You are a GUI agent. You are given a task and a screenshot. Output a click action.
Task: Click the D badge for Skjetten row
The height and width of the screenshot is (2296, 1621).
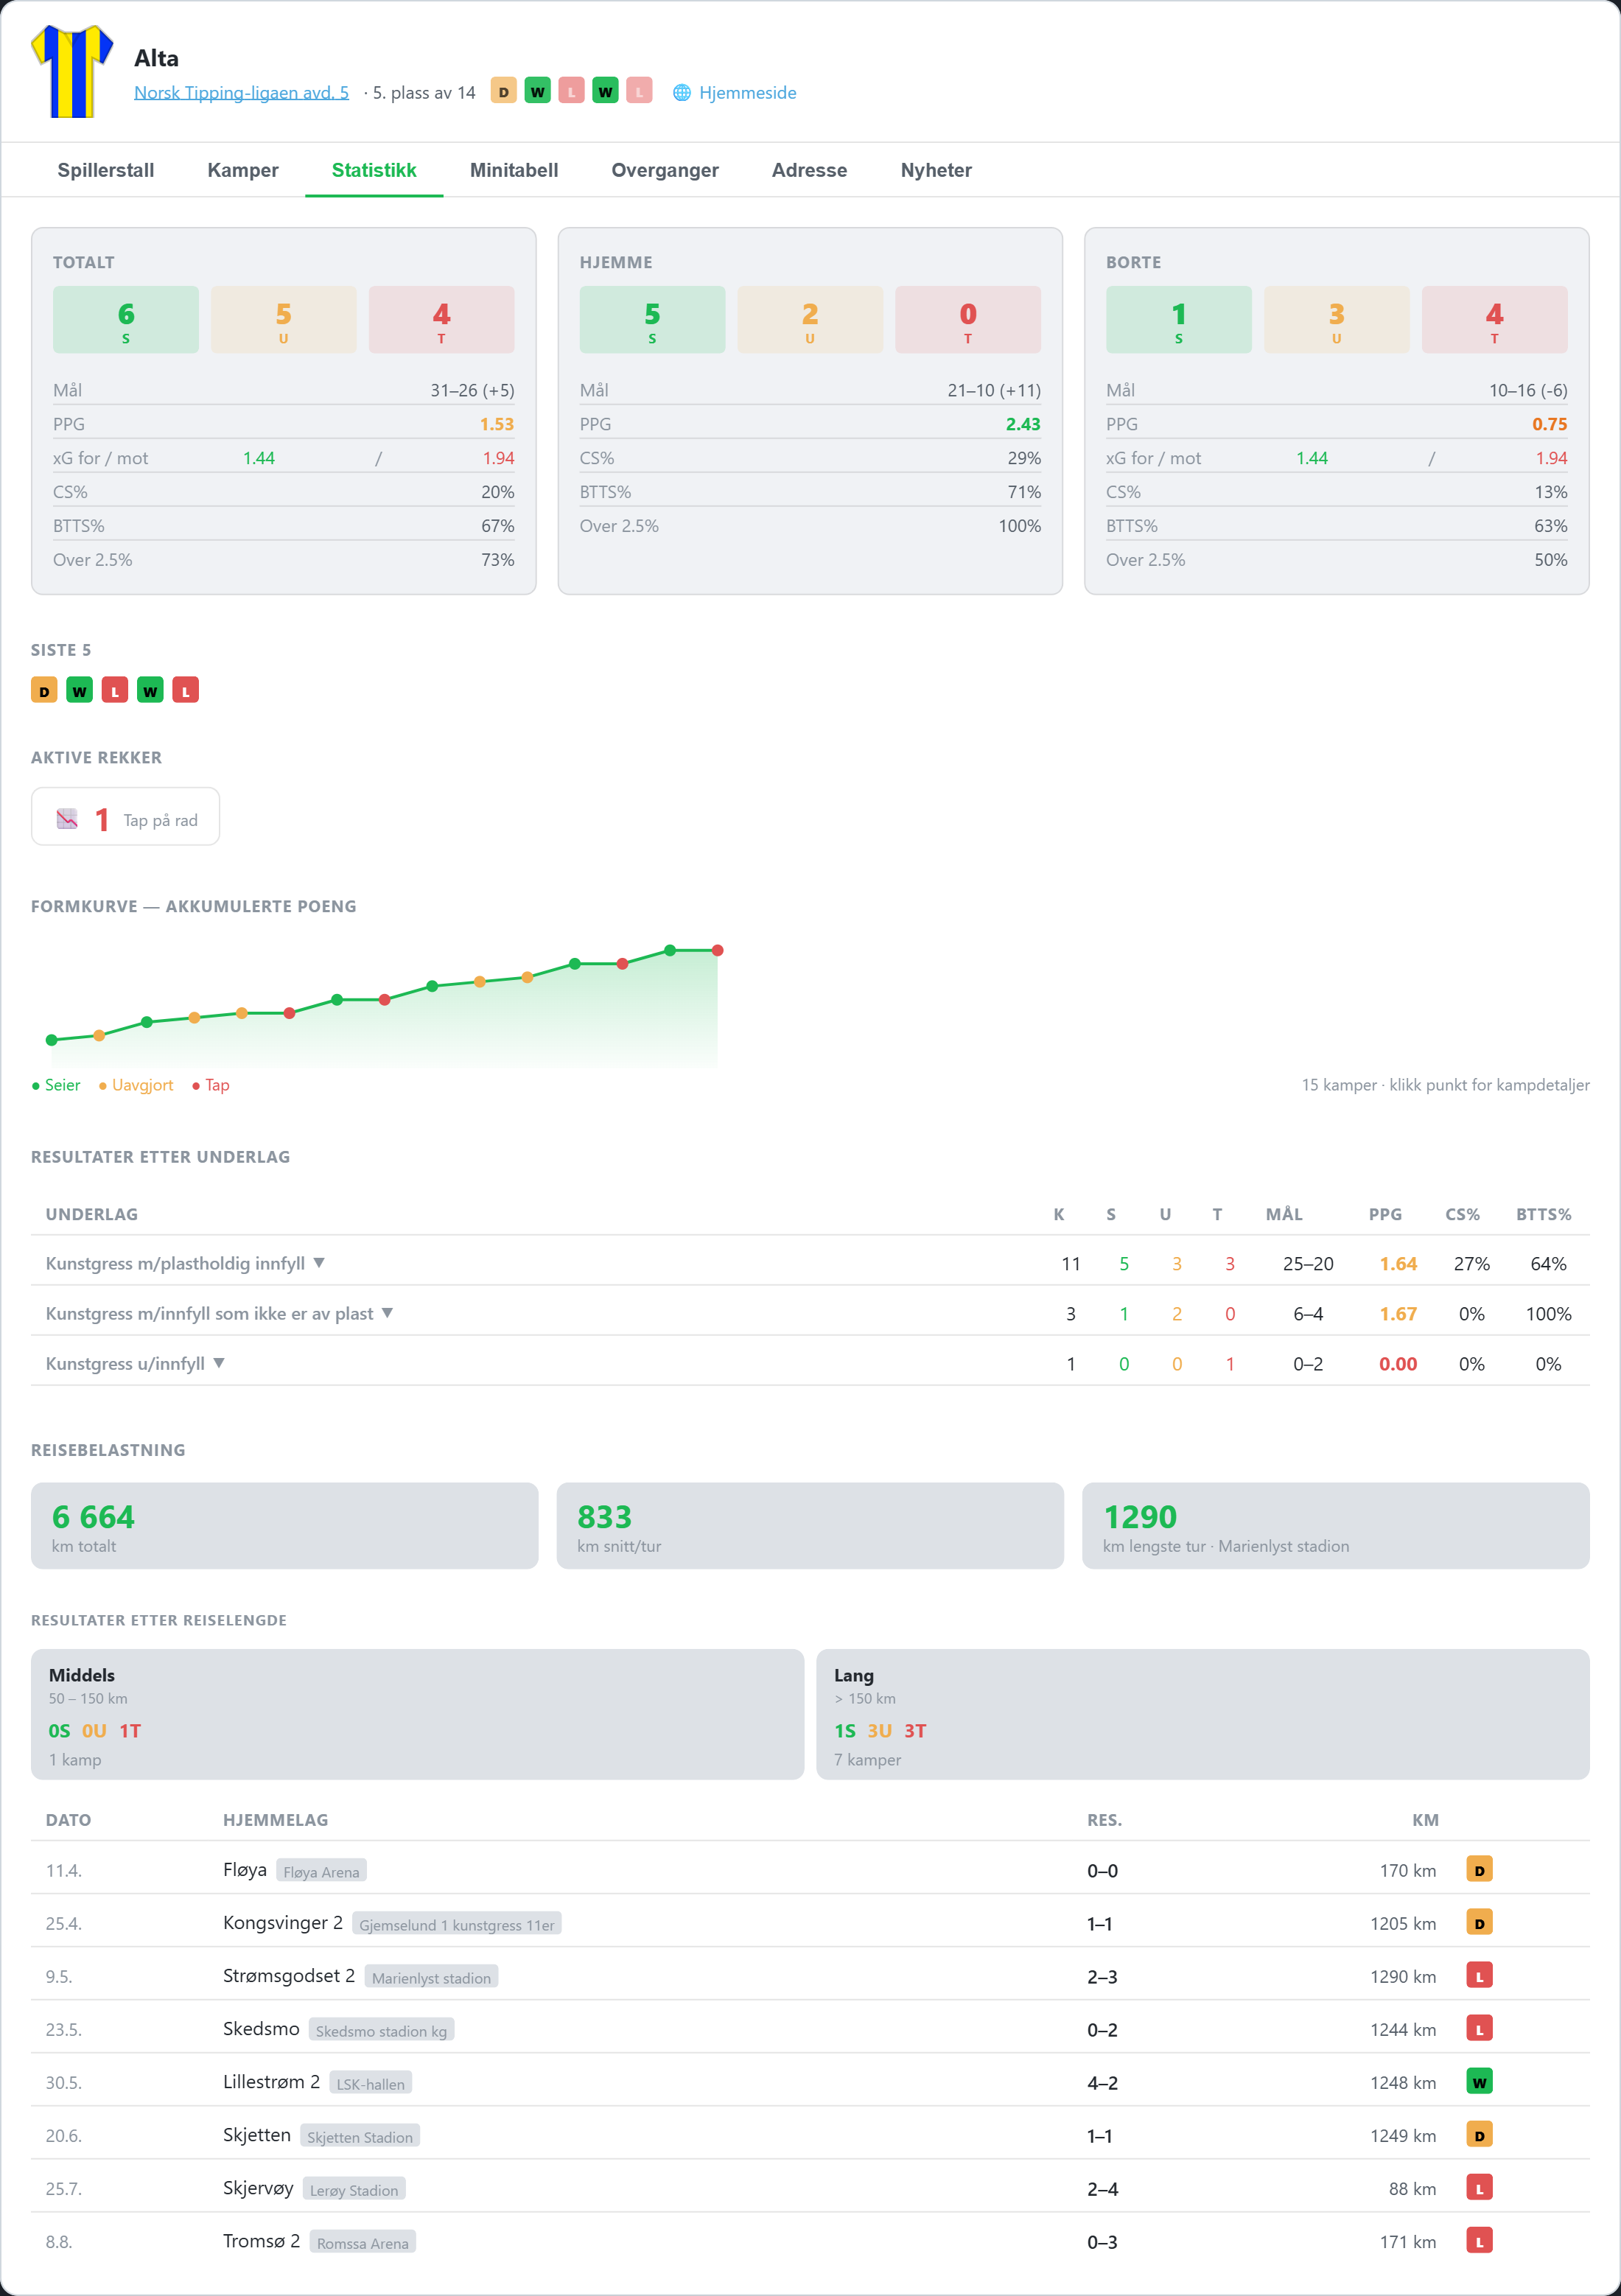coord(1479,2134)
